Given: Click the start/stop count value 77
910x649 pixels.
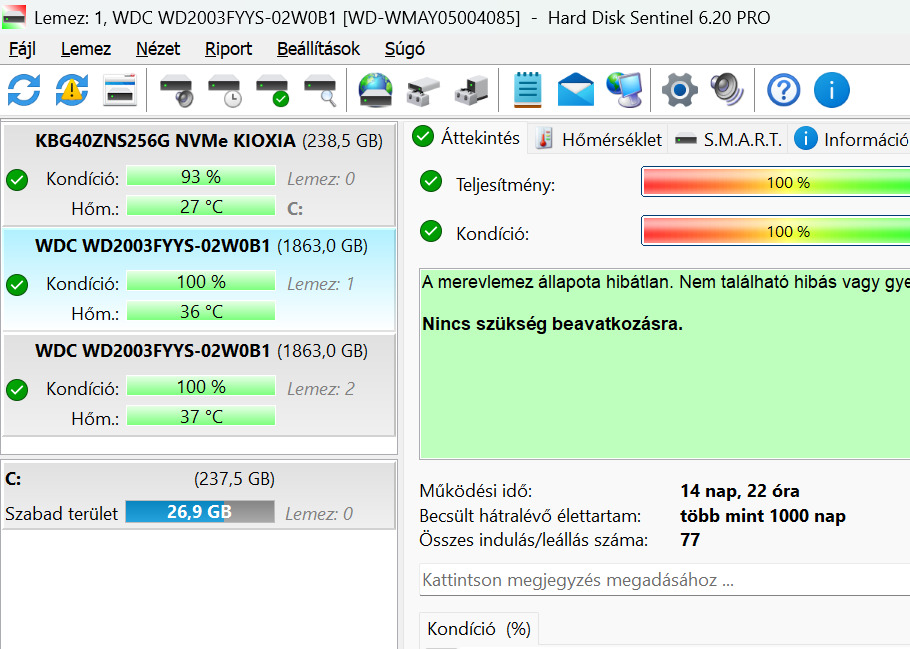Looking at the screenshot, I should [x=690, y=540].
